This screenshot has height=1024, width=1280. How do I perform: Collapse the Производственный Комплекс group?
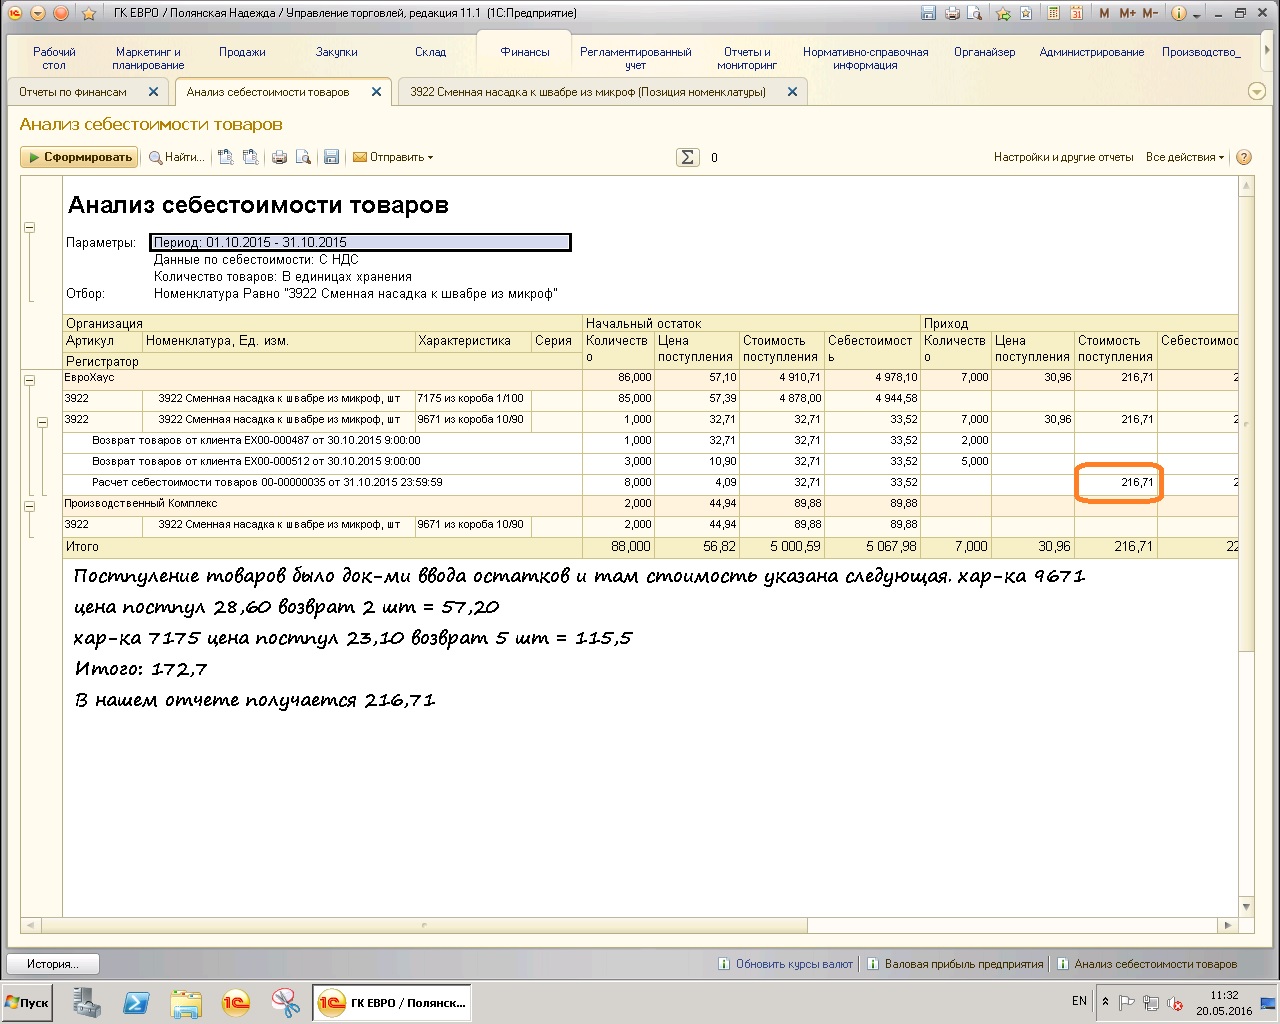(x=29, y=506)
